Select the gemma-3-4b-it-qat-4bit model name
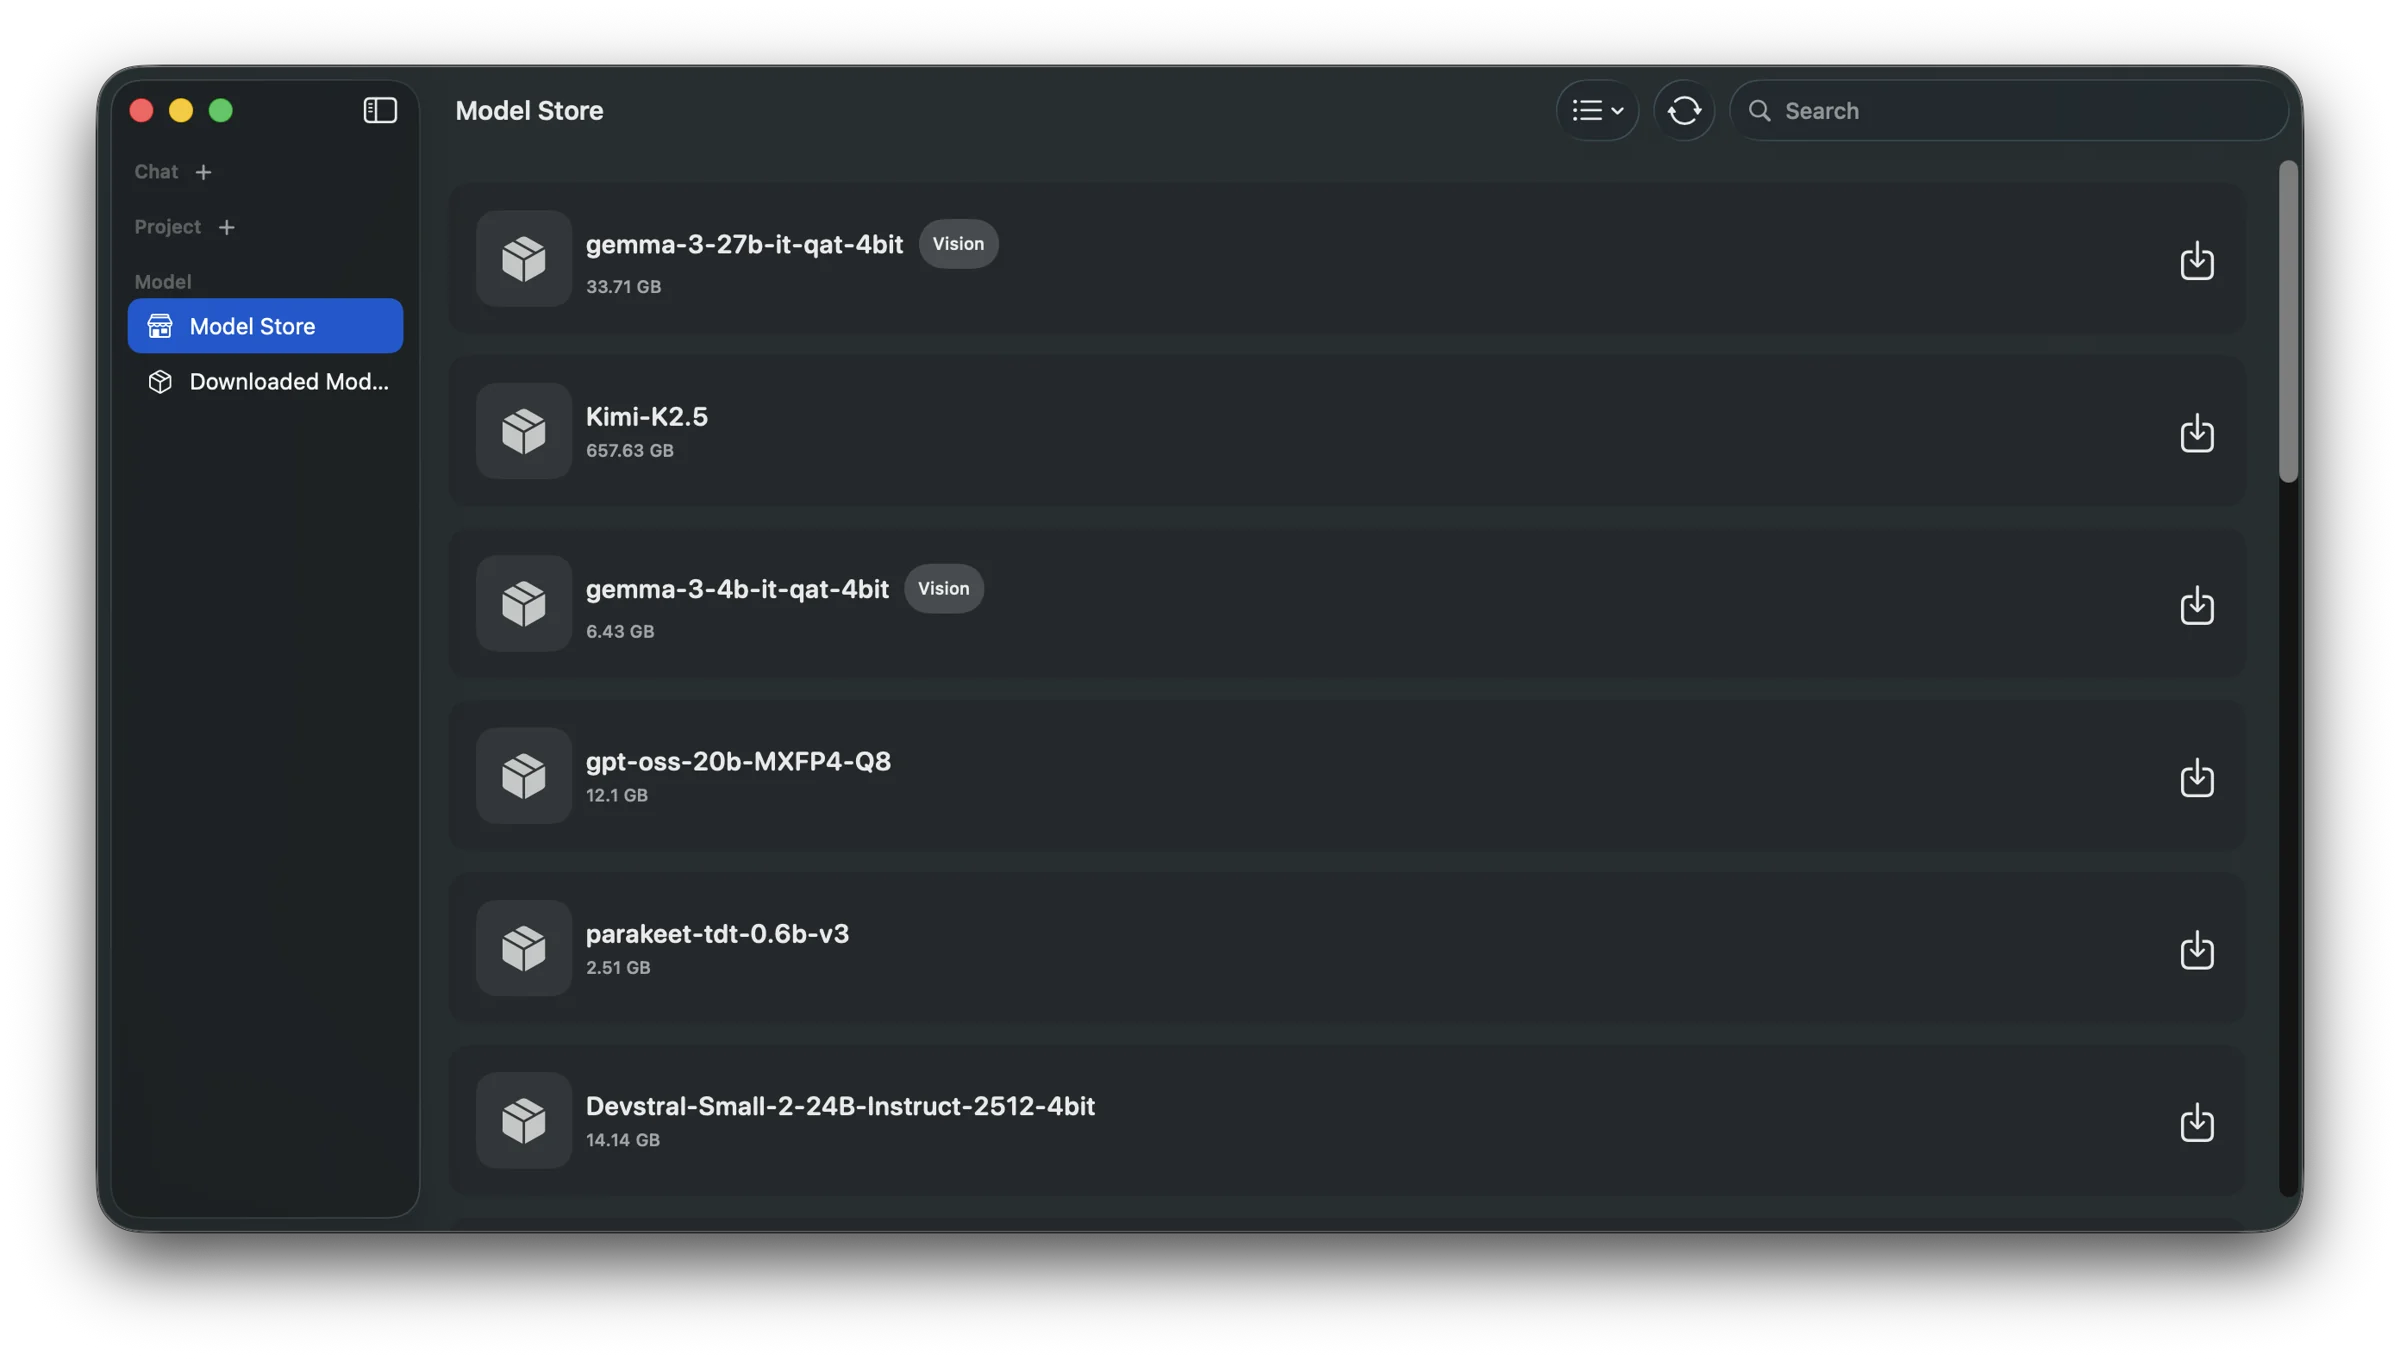Viewport: 2400px width, 1360px height. coord(737,589)
